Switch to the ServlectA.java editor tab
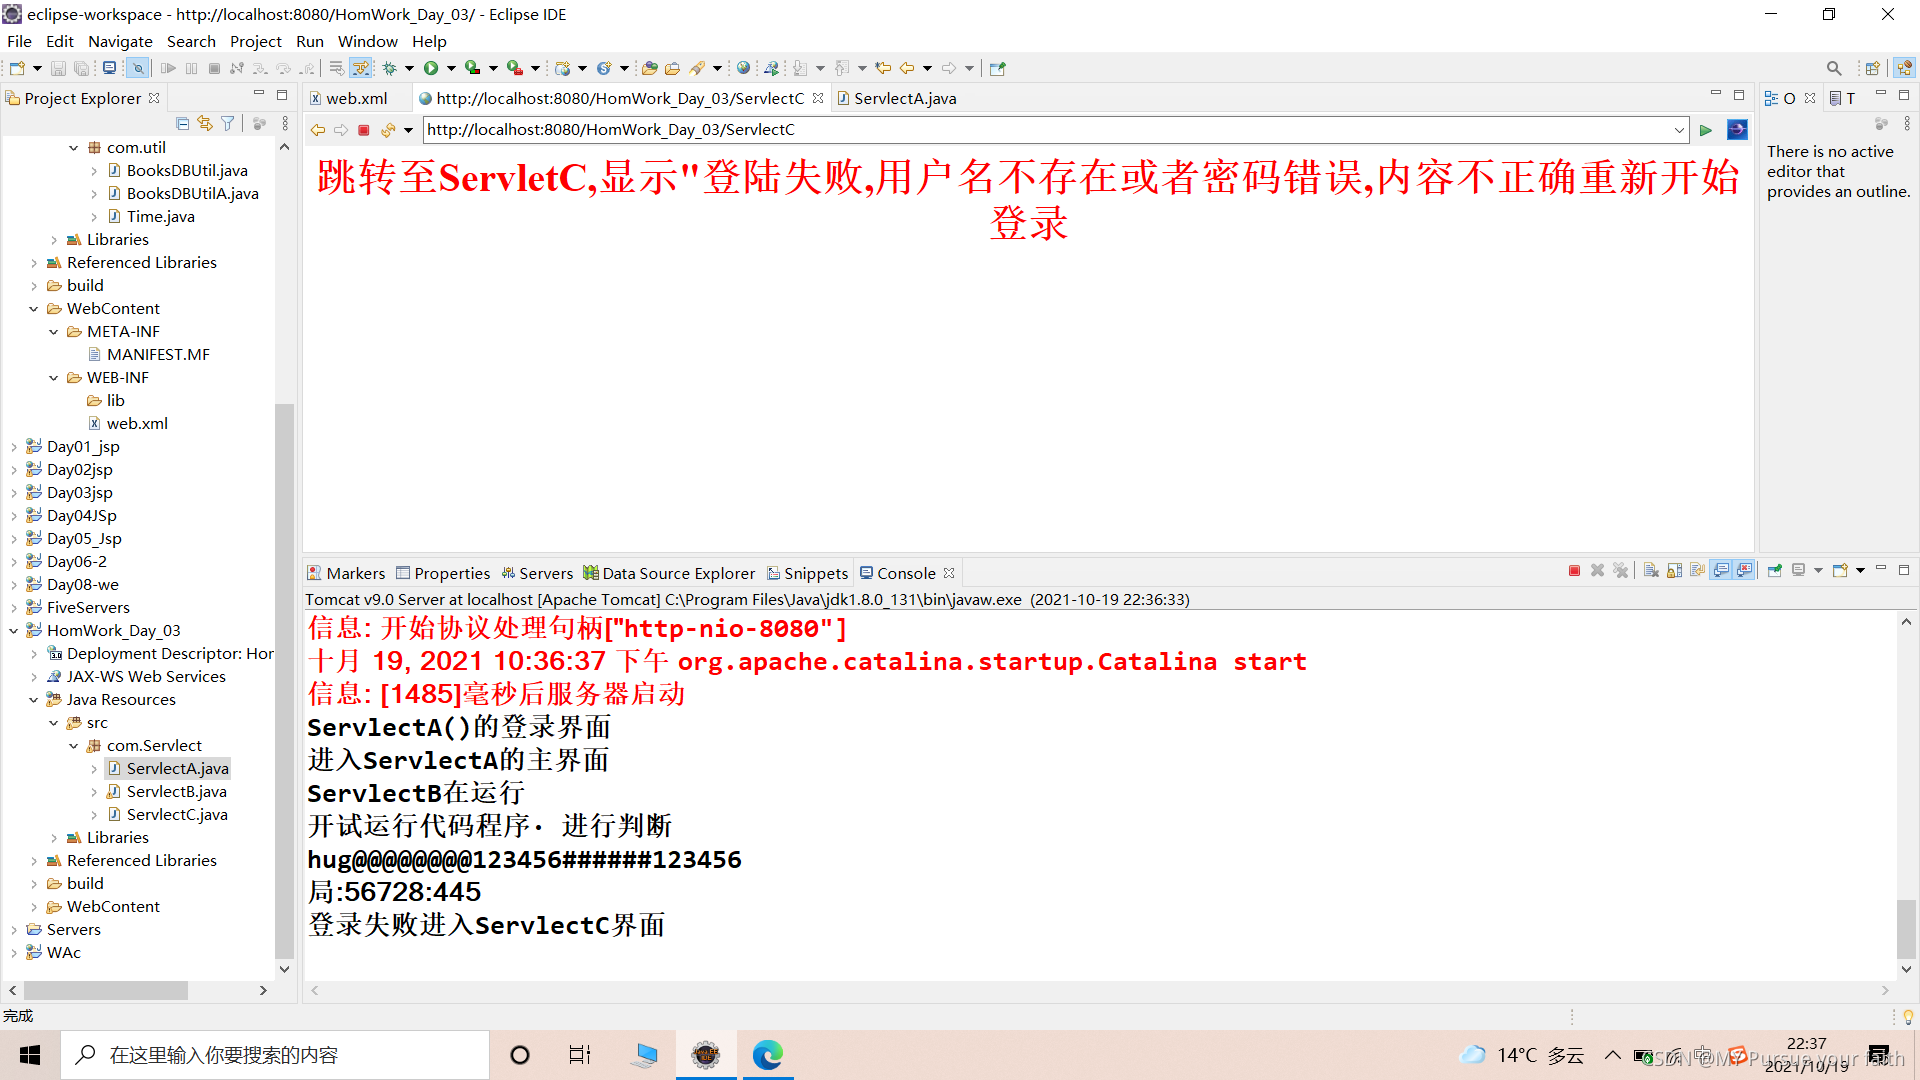1920x1080 pixels. pos(904,98)
